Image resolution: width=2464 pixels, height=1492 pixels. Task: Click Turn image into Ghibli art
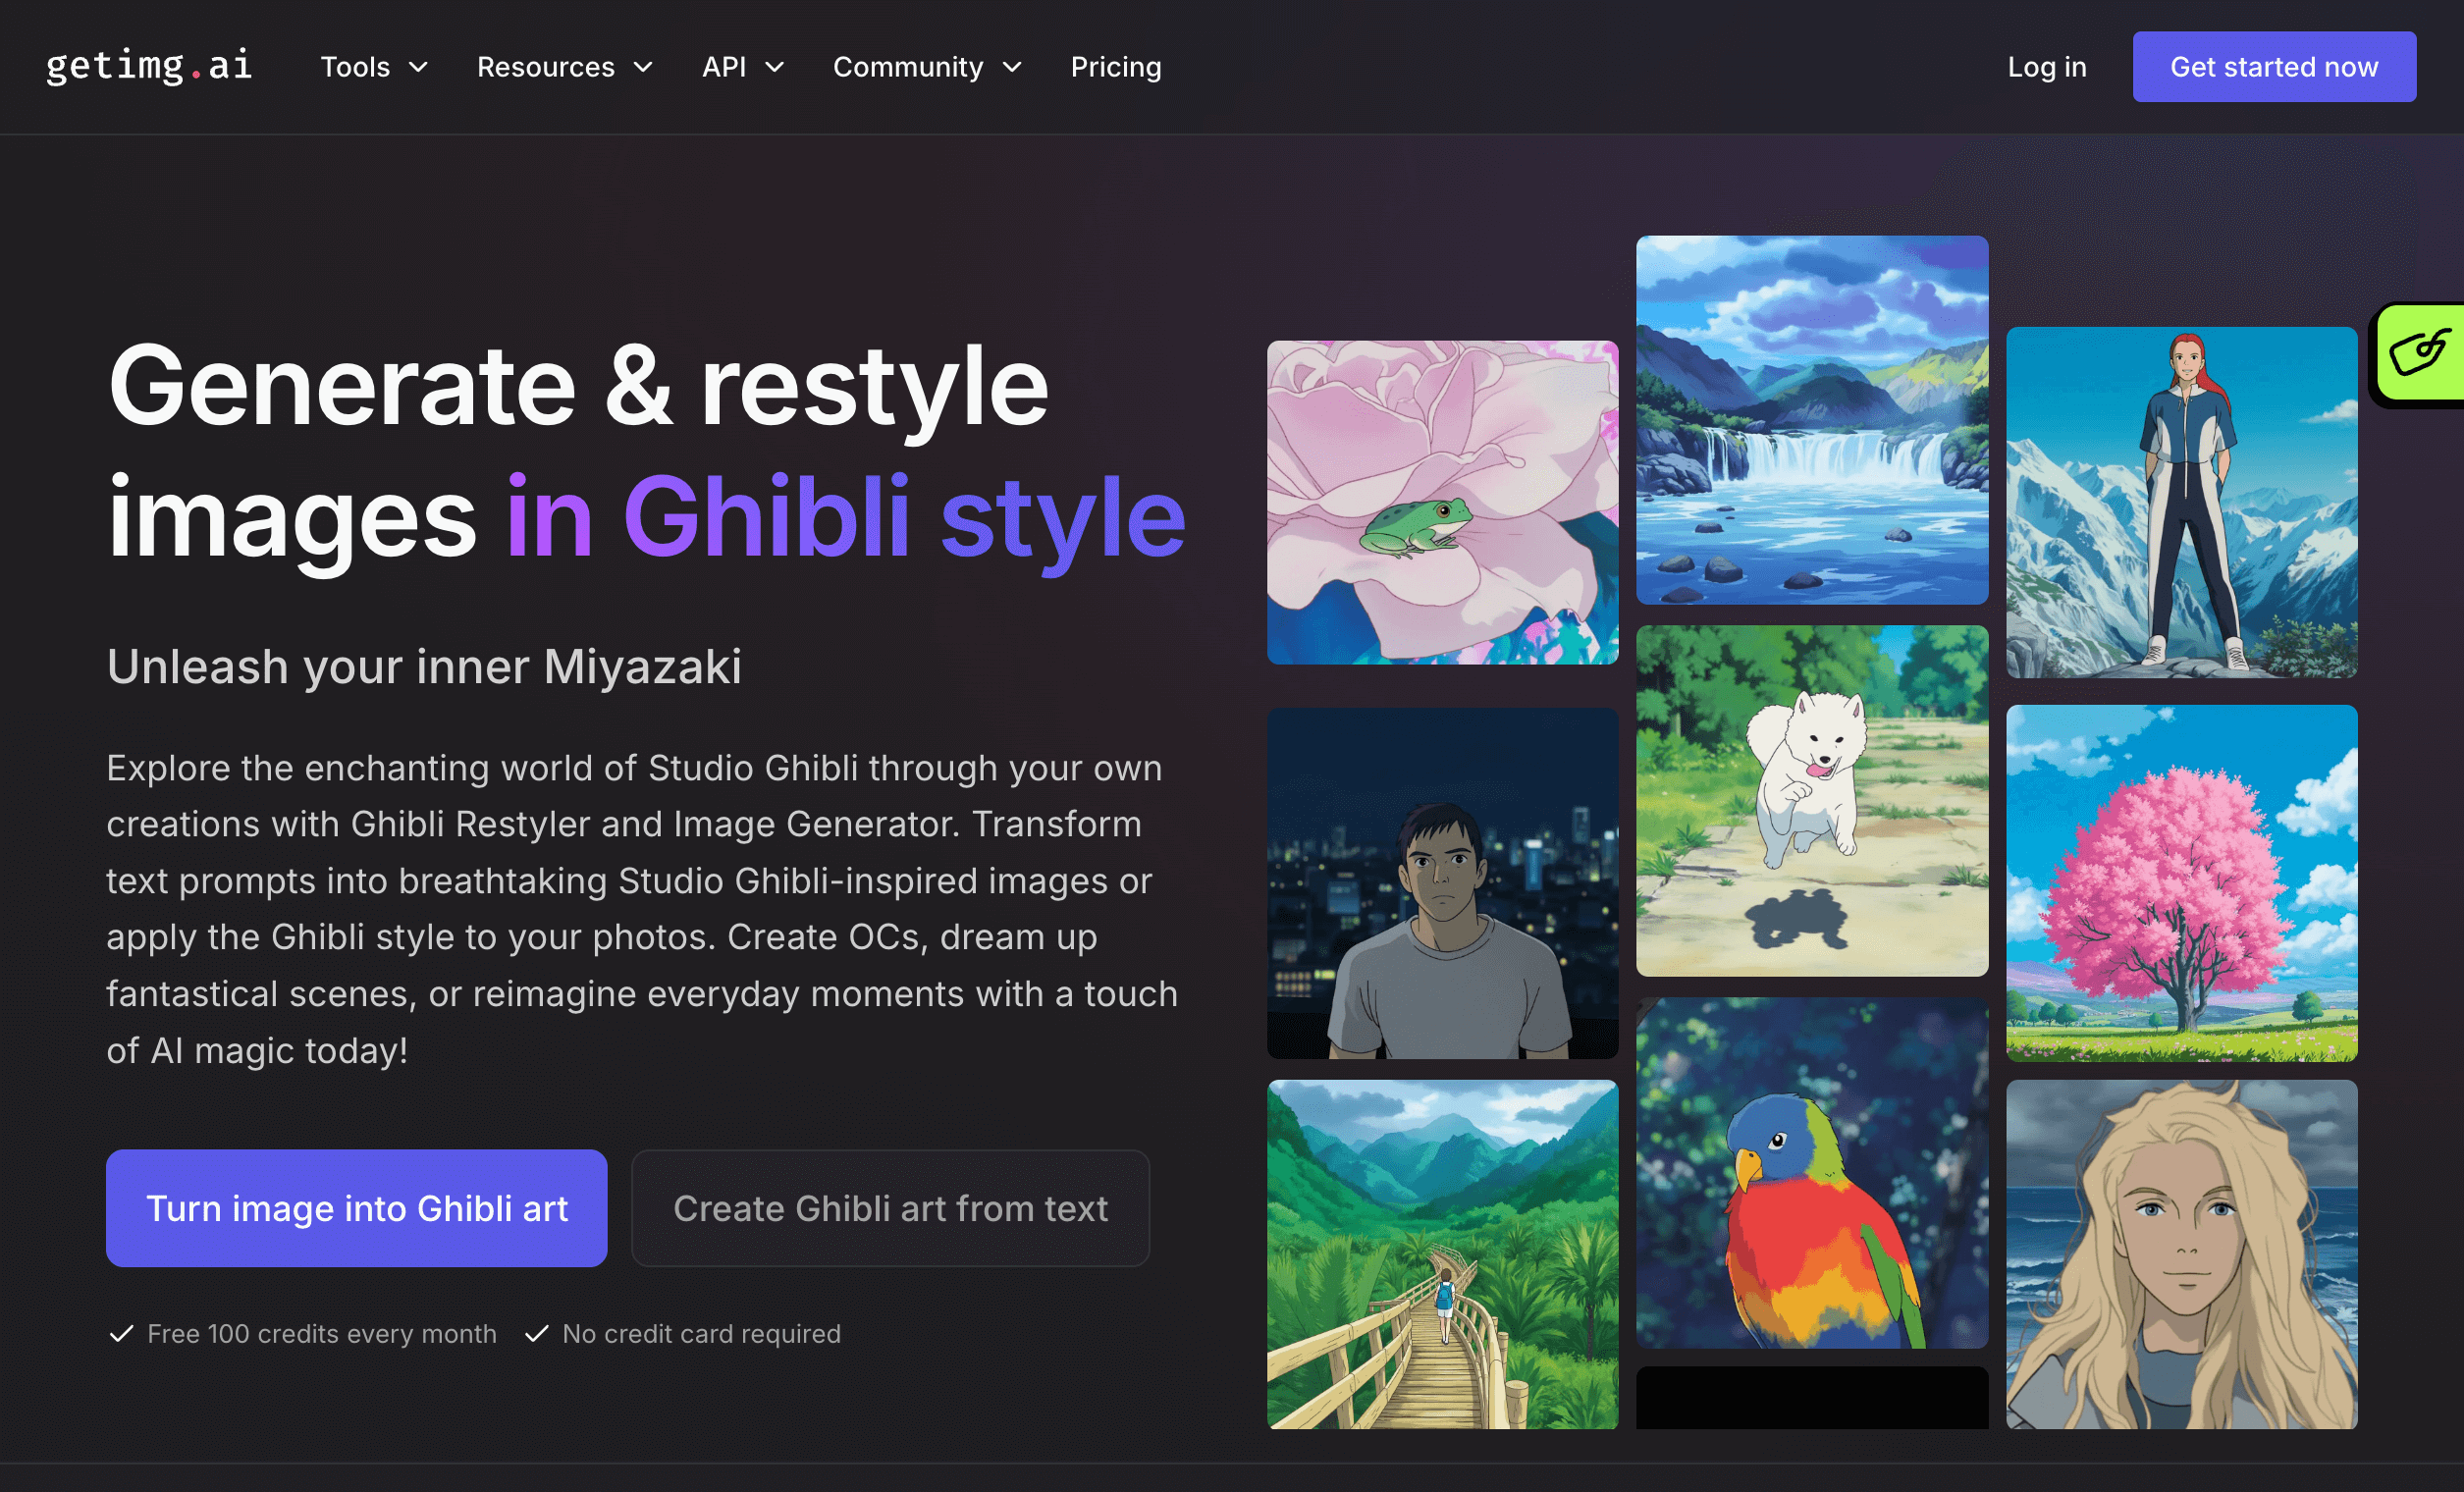point(356,1207)
